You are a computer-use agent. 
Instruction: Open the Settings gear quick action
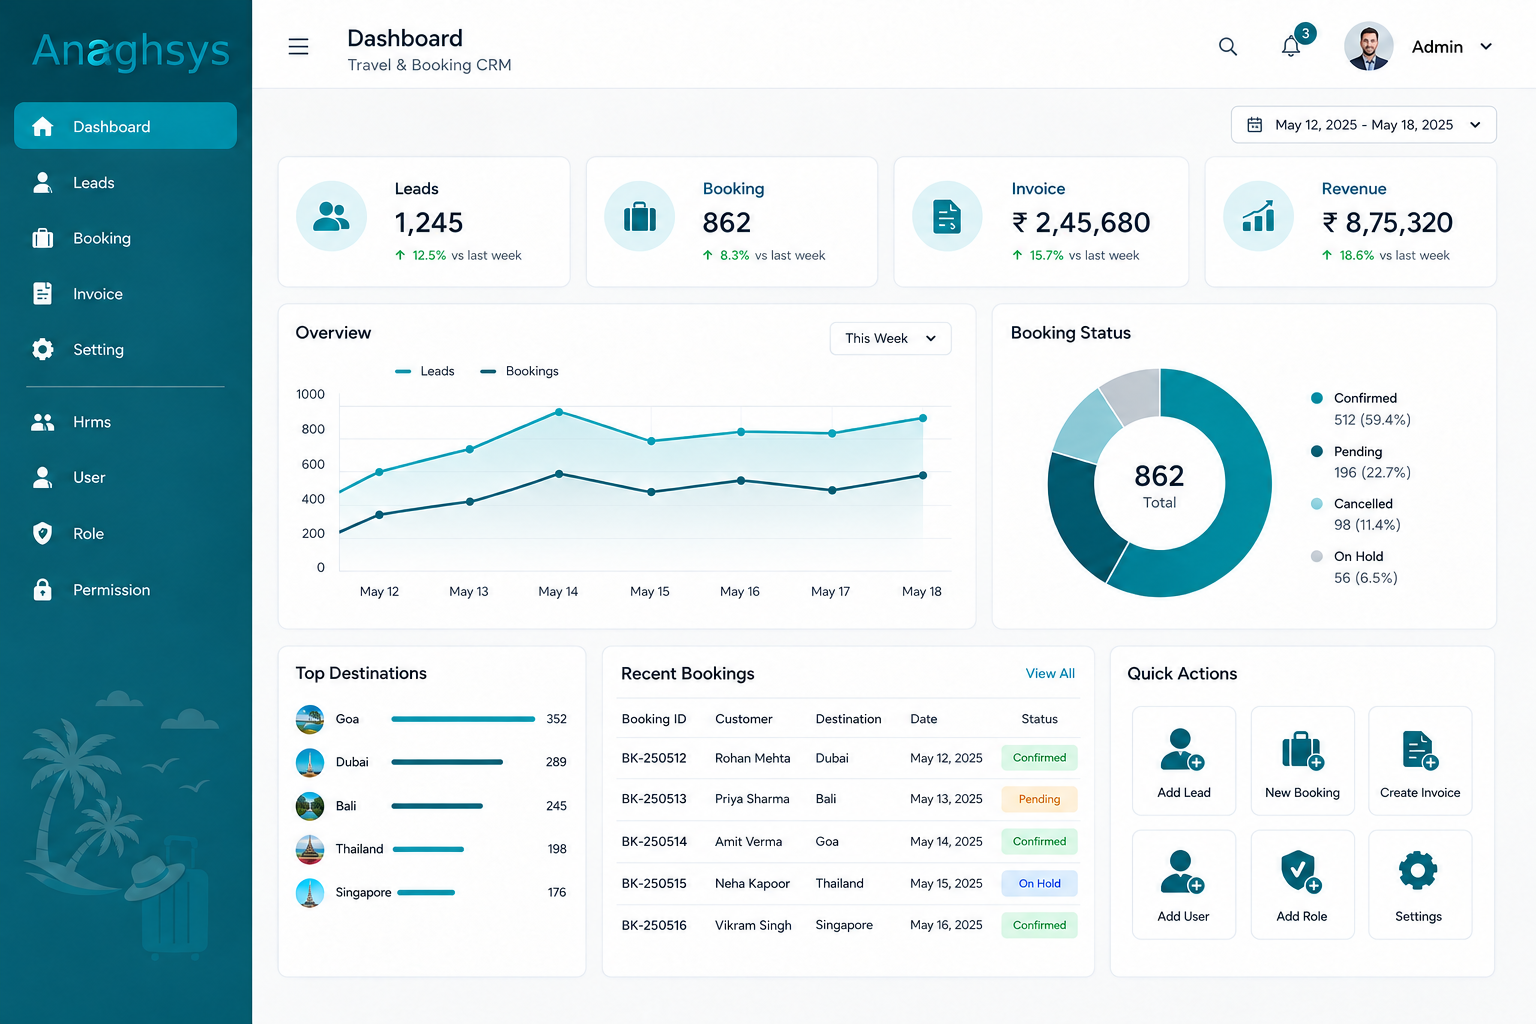click(x=1420, y=885)
